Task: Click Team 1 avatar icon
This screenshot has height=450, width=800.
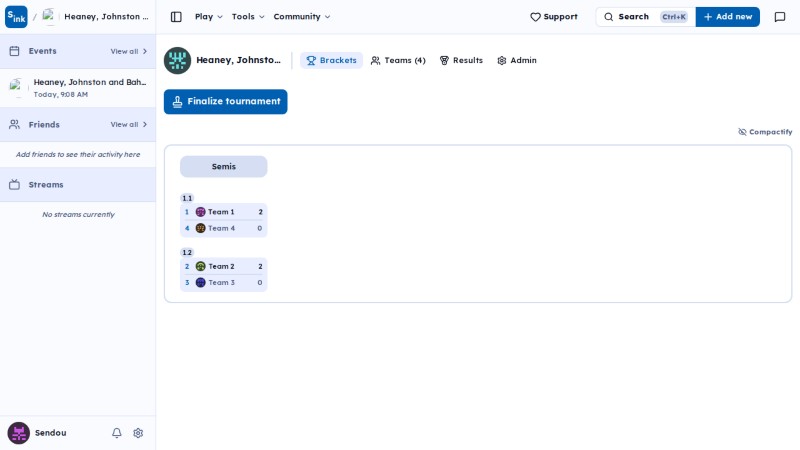Action: point(201,212)
